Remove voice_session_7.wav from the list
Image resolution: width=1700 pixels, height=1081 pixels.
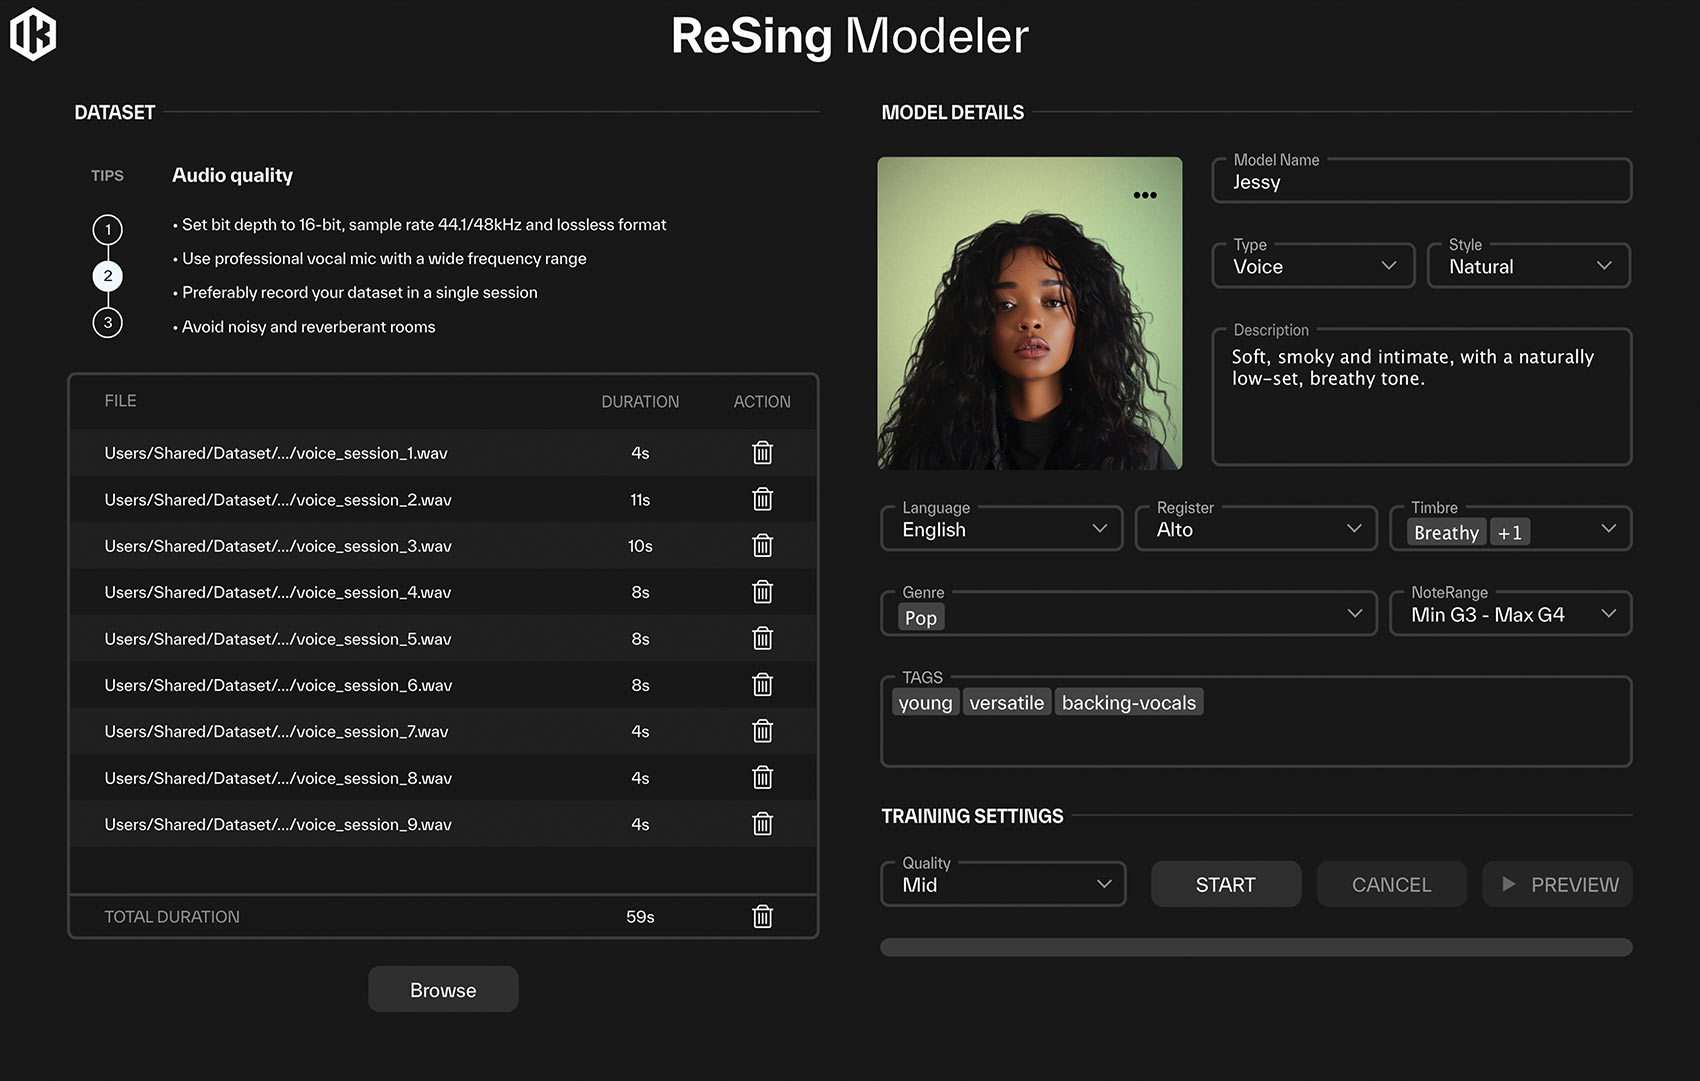[762, 731]
